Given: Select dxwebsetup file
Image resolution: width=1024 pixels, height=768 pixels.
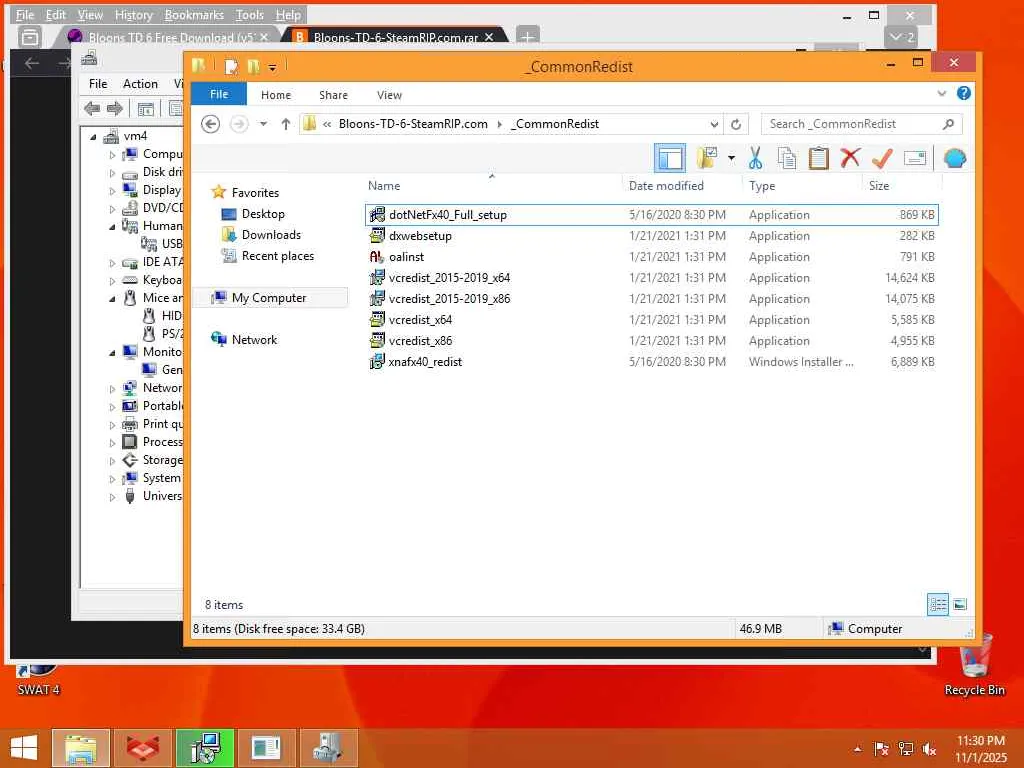Looking at the screenshot, I should click(651, 236).
